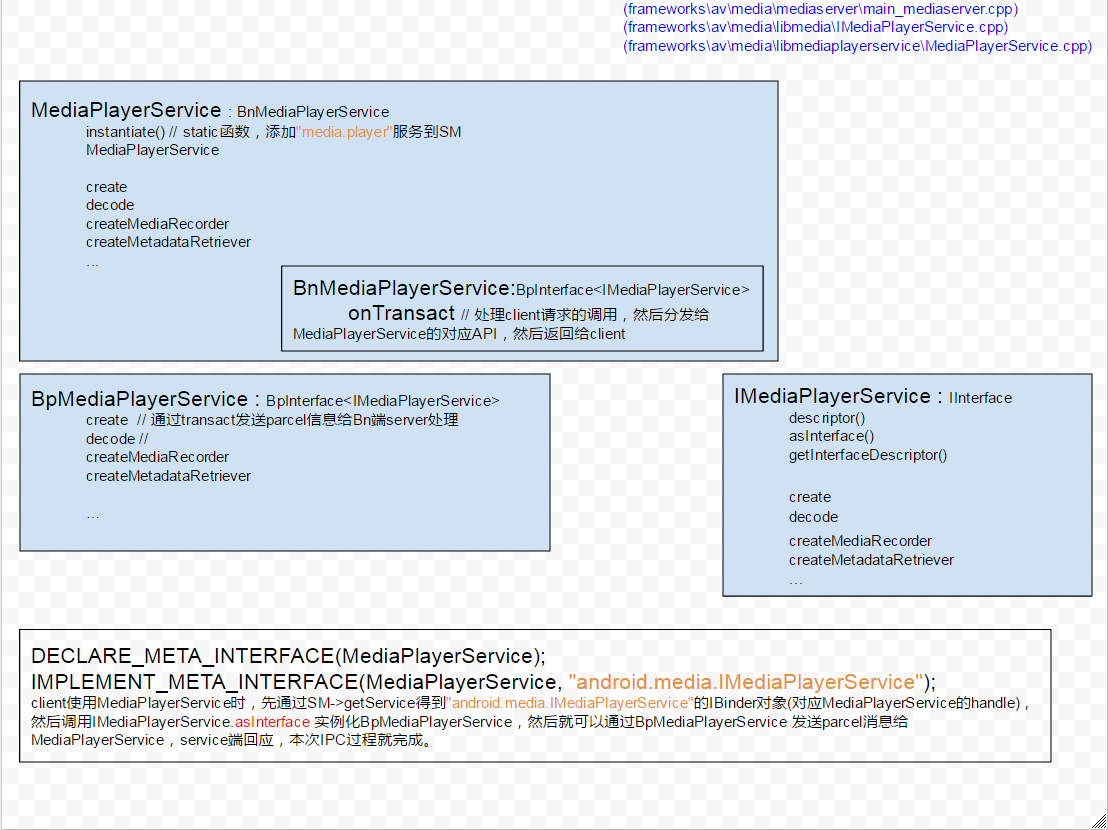Image resolution: width=1108 pixels, height=830 pixels.
Task: Click the main_mediaserver.cpp path text
Action: click(x=820, y=9)
